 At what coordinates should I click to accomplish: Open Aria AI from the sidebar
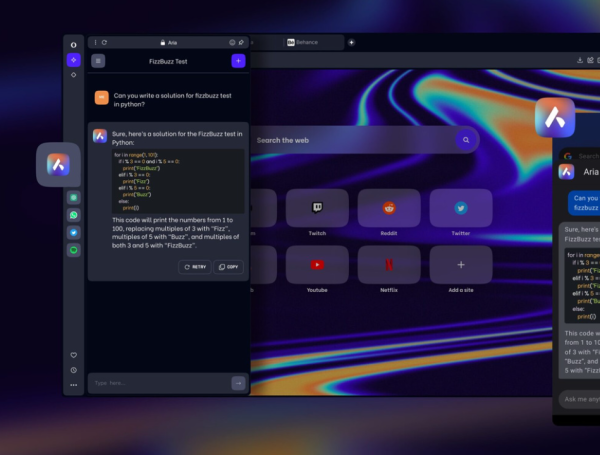click(73, 60)
